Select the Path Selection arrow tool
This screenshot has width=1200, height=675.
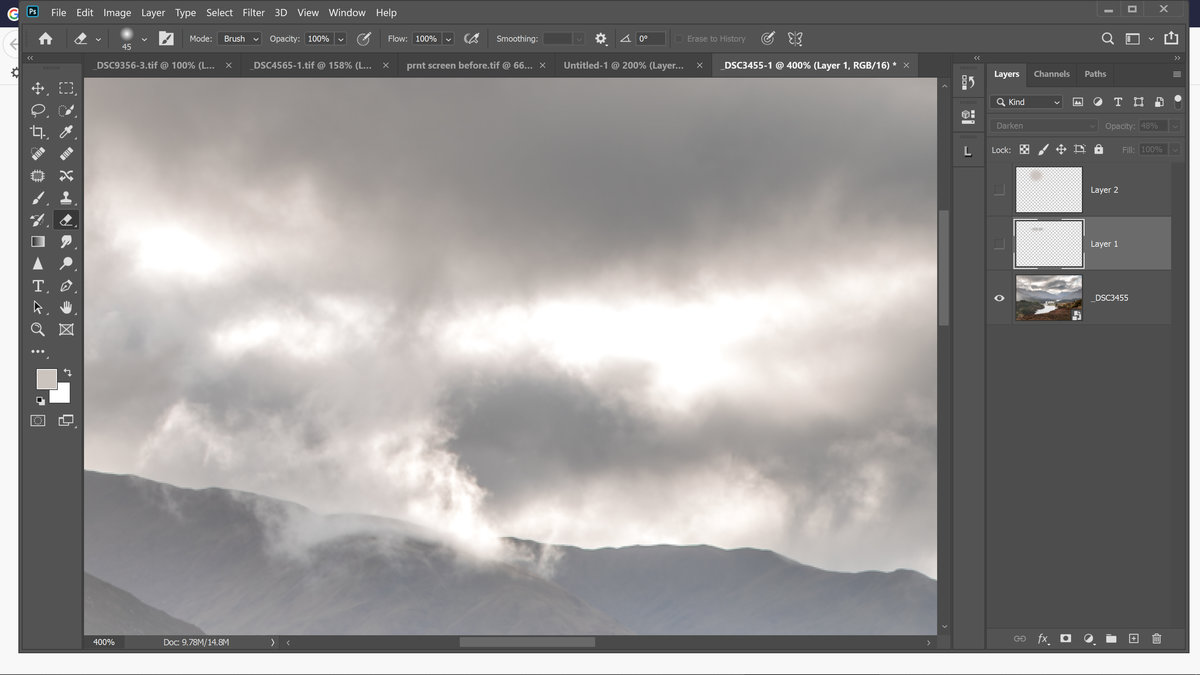[38, 308]
